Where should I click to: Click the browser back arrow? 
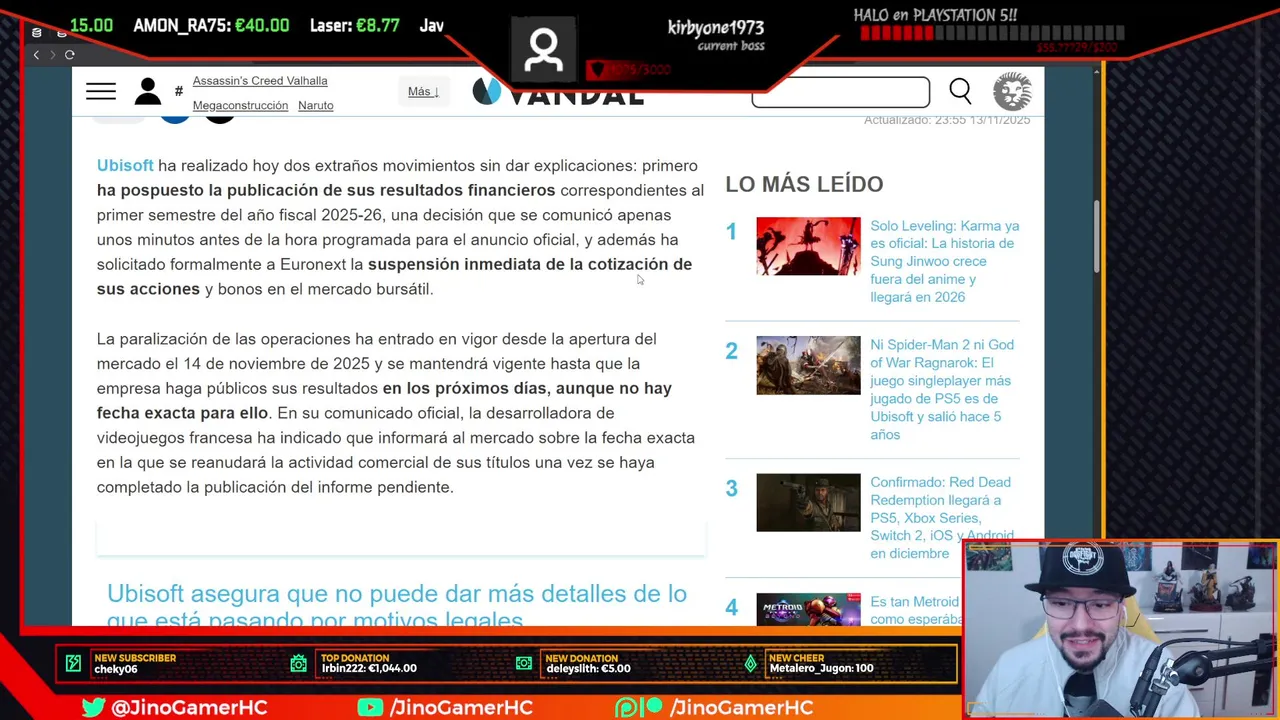(36, 55)
